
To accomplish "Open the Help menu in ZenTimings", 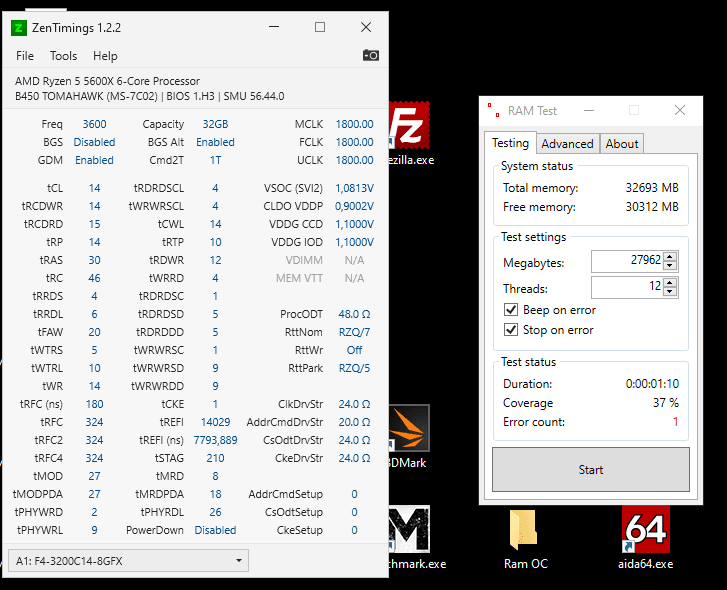I will 105,56.
